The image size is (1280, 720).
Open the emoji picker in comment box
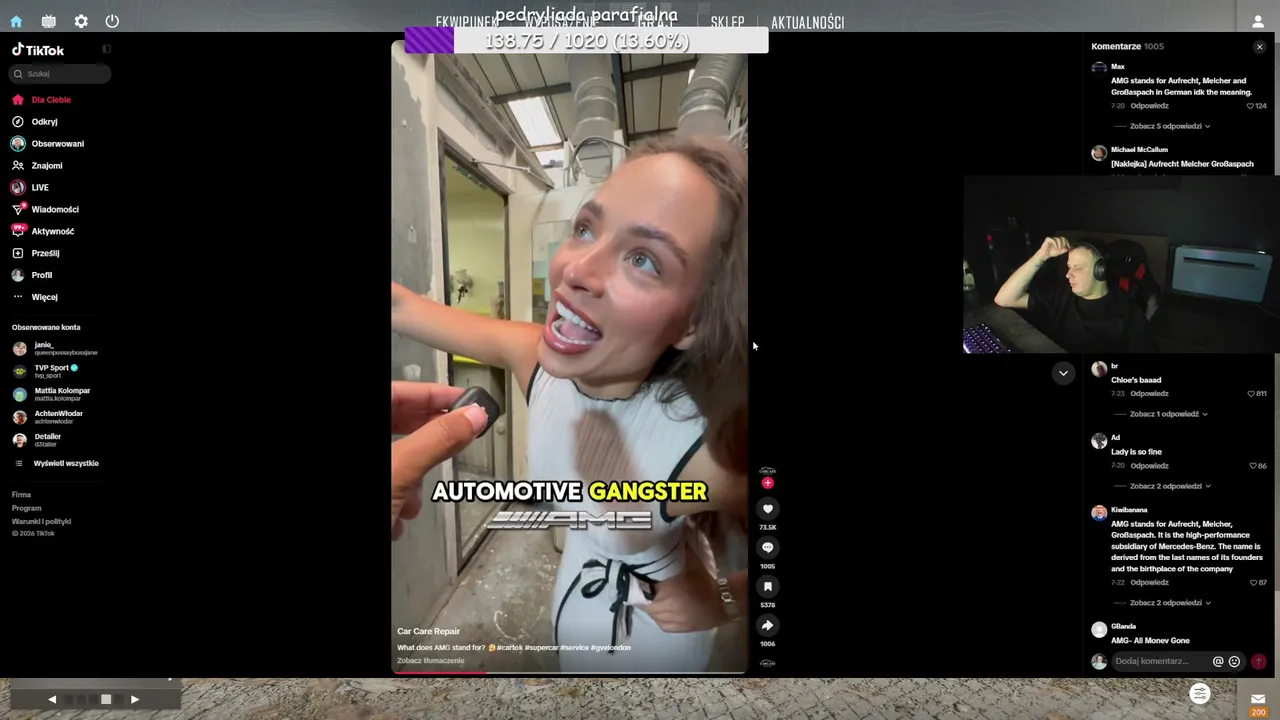point(1234,661)
